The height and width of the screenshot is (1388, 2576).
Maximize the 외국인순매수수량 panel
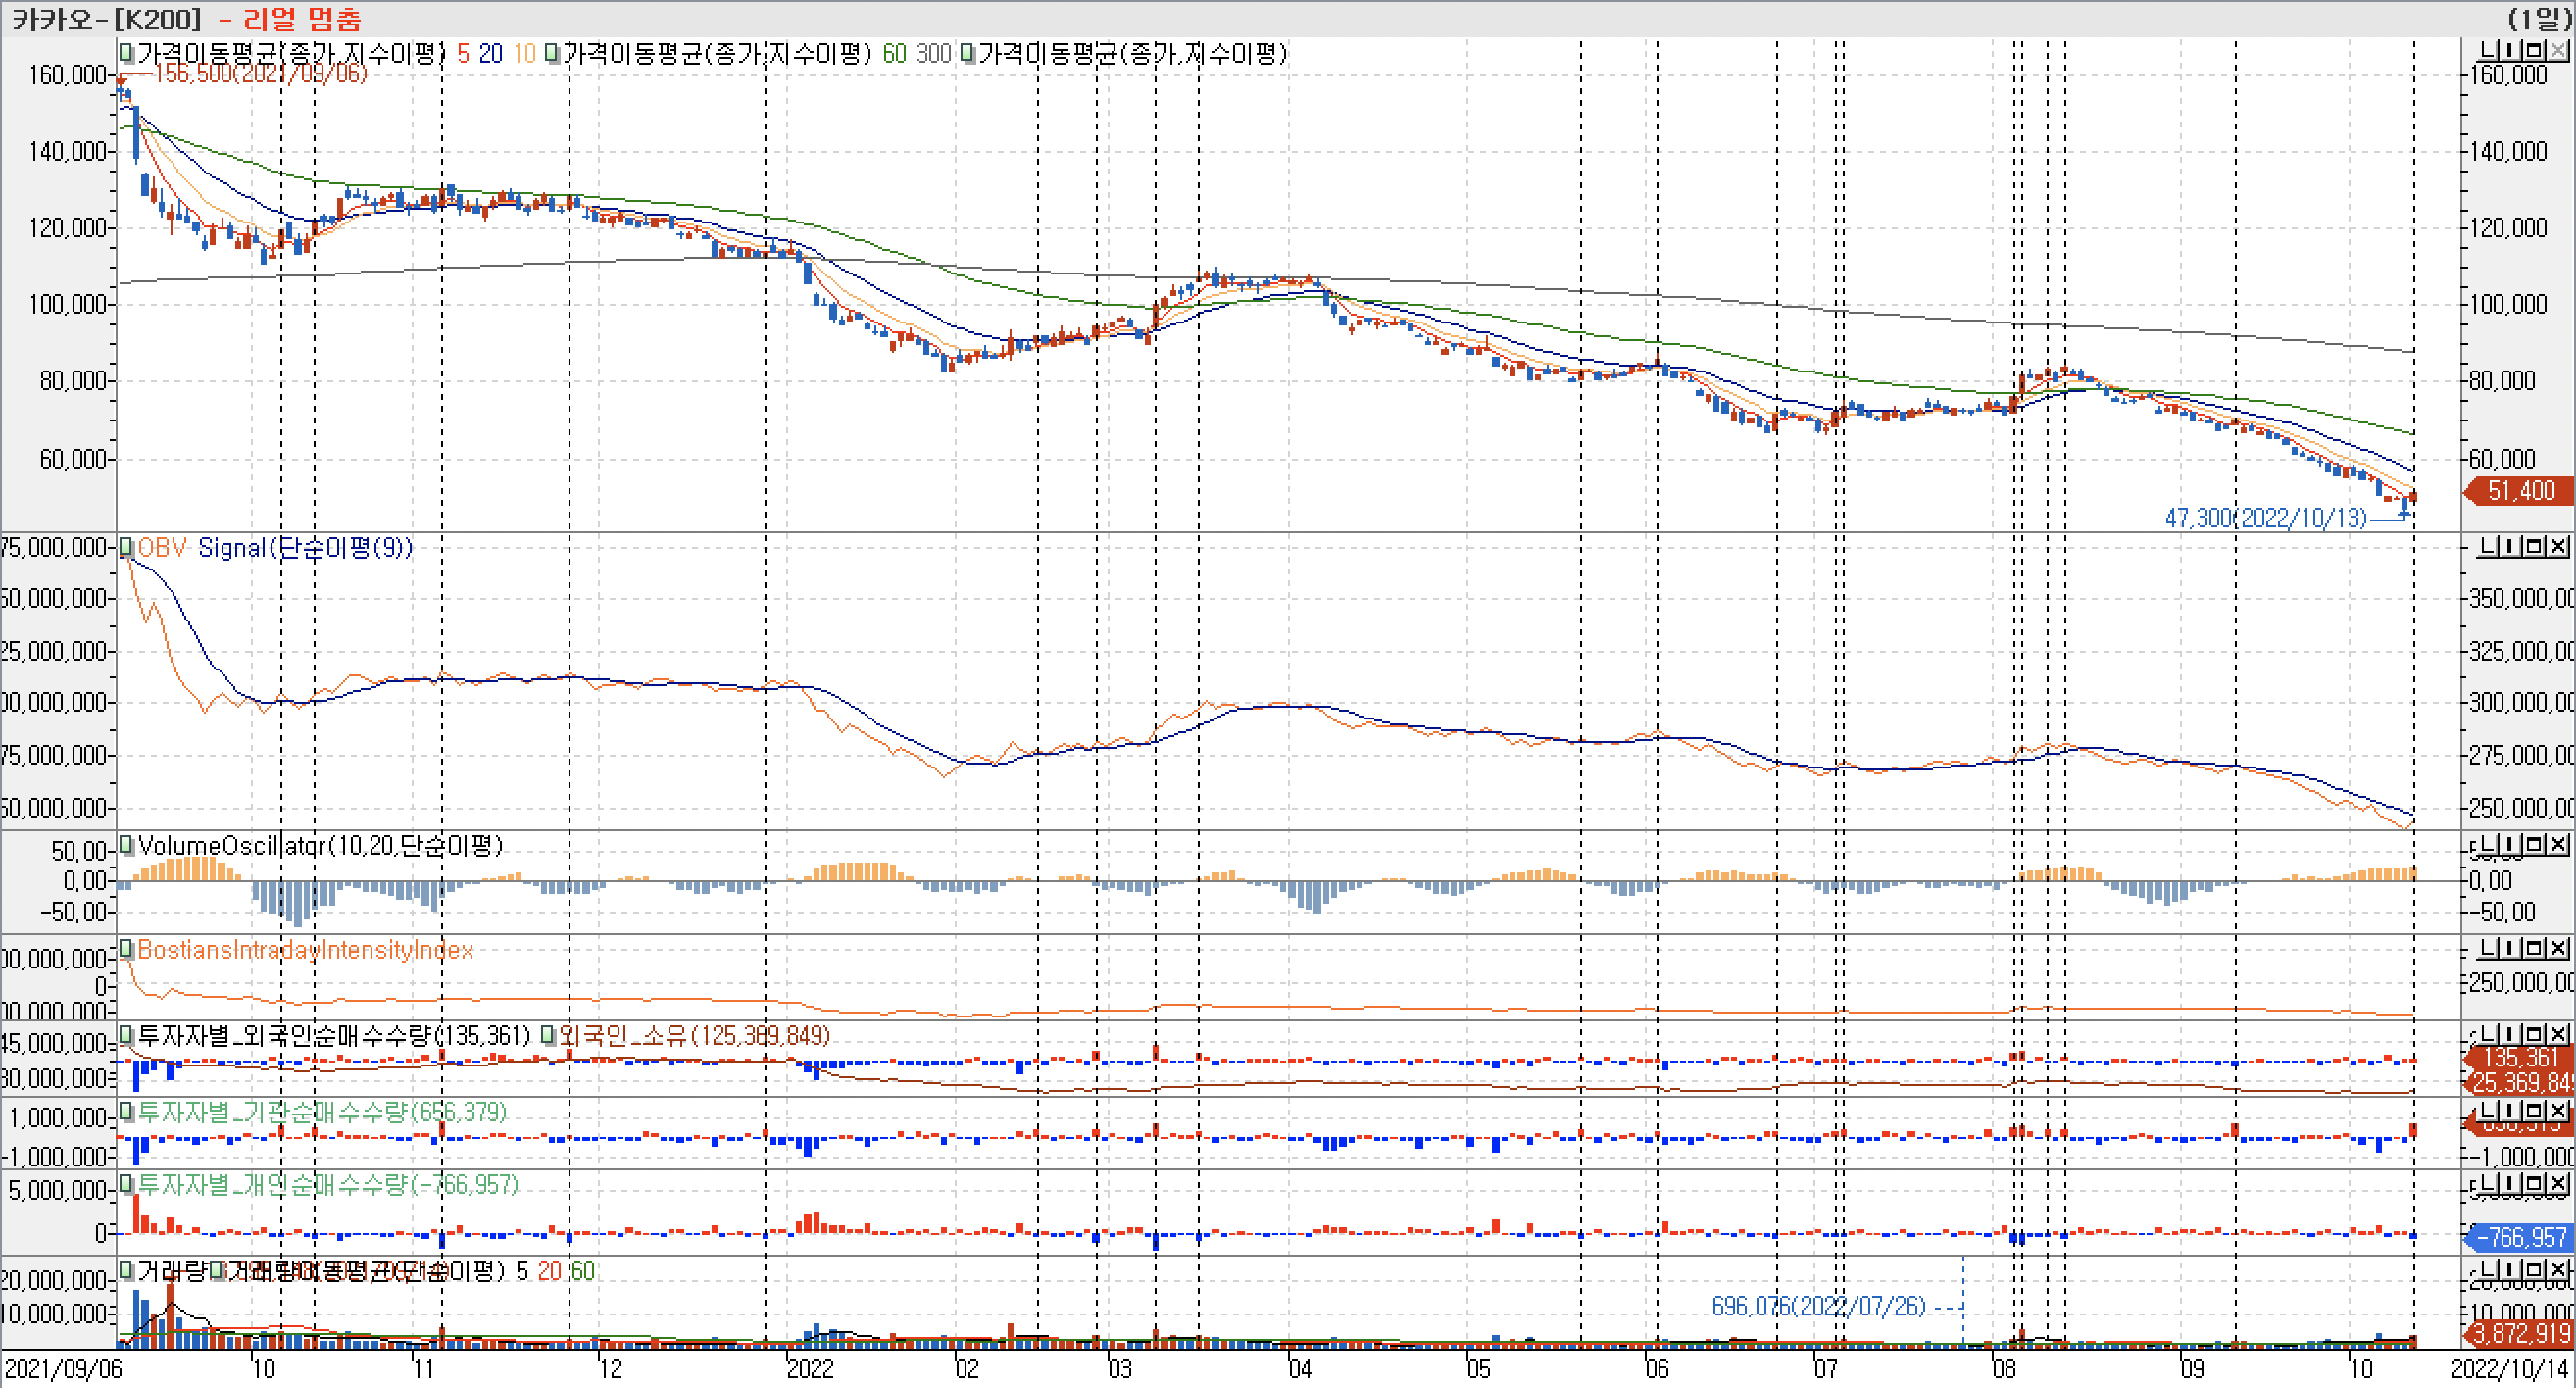pyautogui.click(x=2535, y=1033)
